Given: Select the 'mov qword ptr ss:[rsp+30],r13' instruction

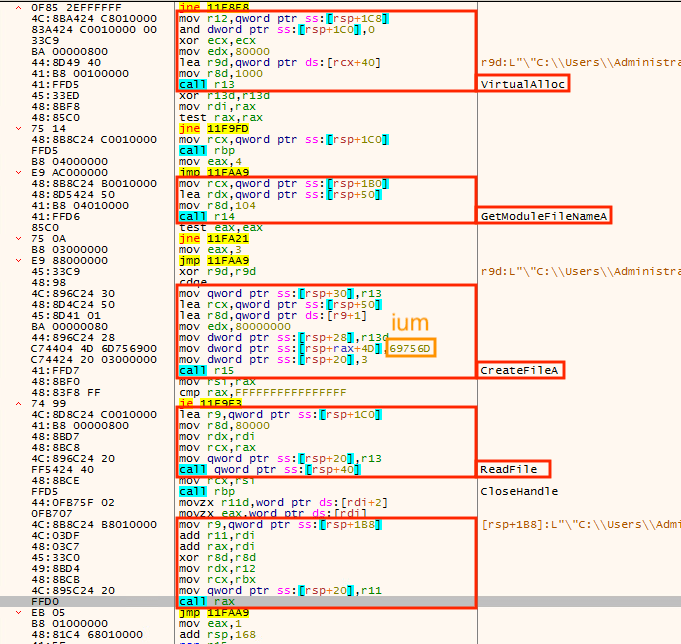Looking at the screenshot, I should click(x=281, y=294).
